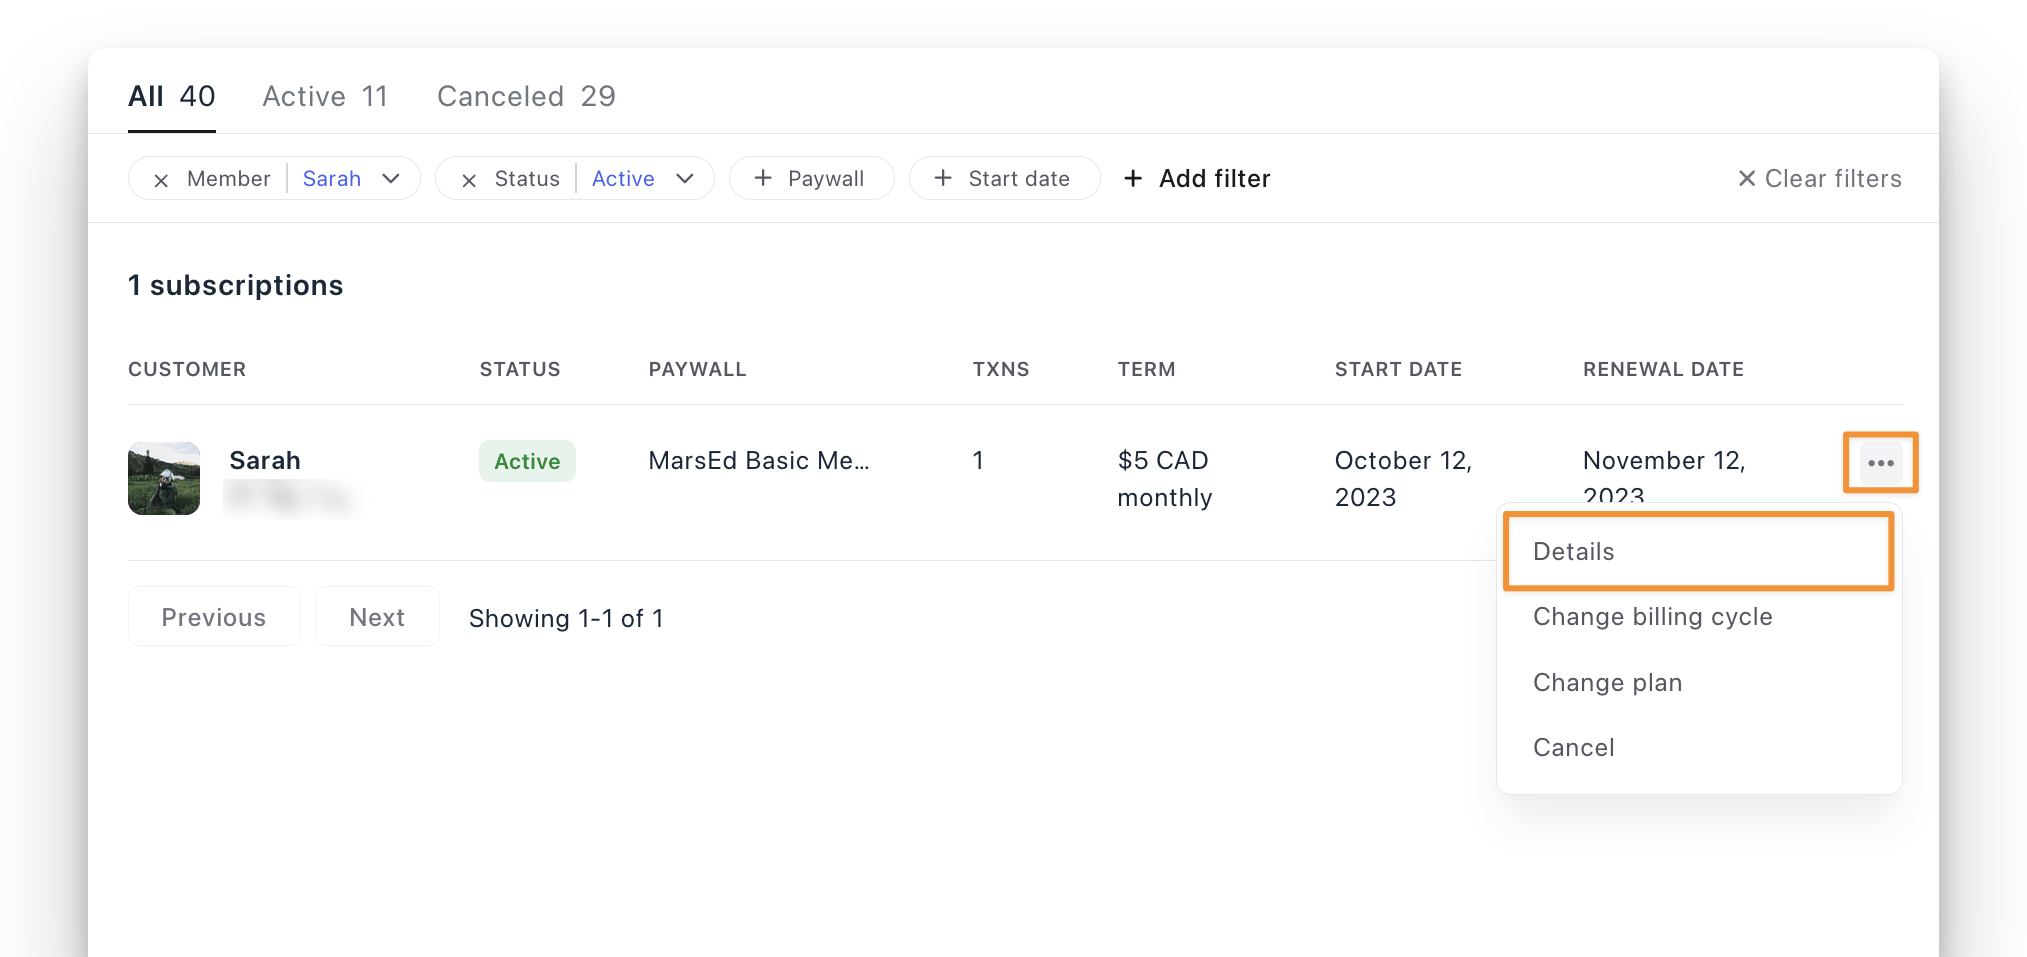Open the Member filter value chooser

pyautogui.click(x=332, y=178)
